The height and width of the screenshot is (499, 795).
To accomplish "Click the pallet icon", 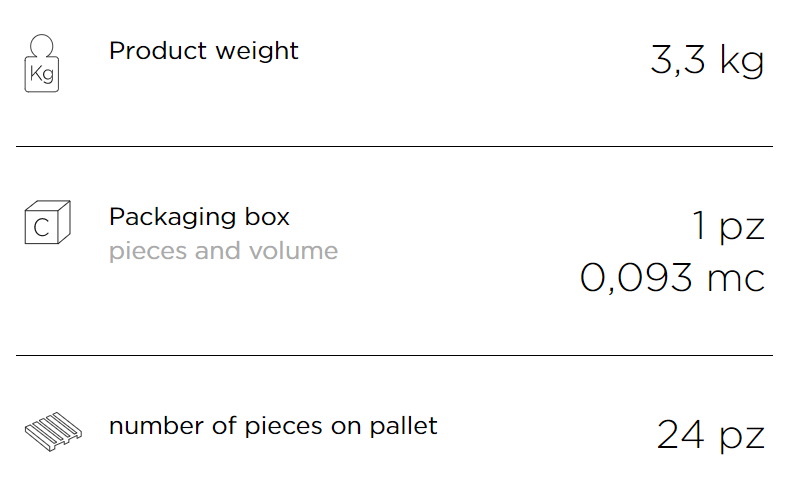I will point(53,432).
